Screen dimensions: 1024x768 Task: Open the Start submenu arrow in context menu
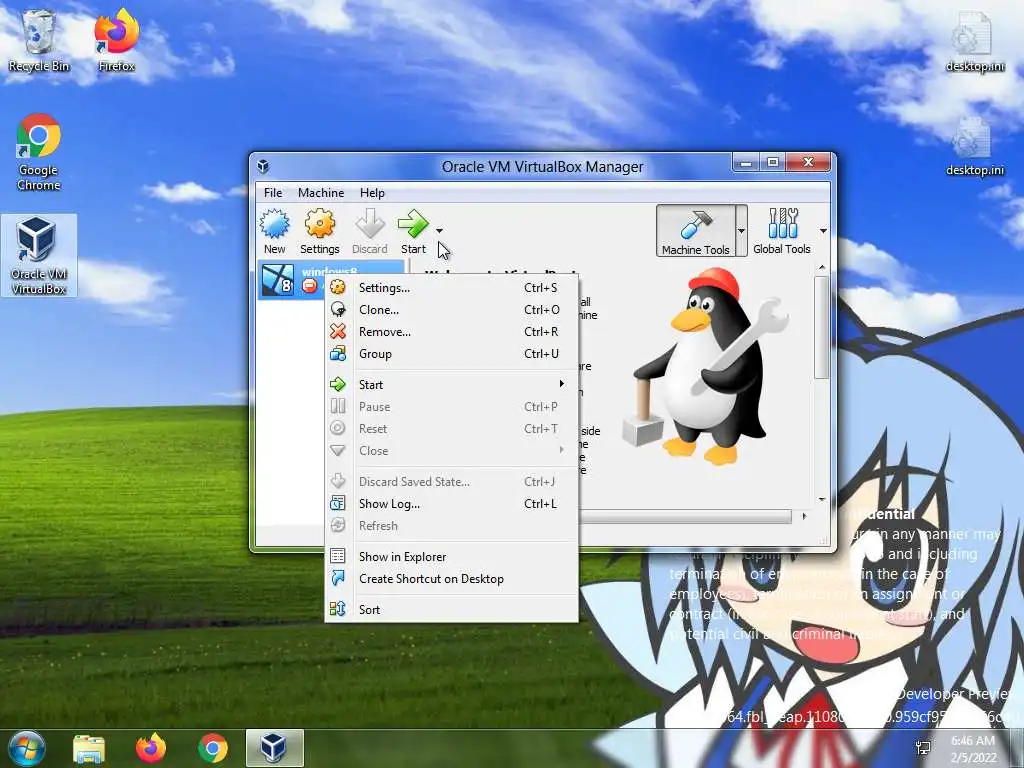click(562, 384)
